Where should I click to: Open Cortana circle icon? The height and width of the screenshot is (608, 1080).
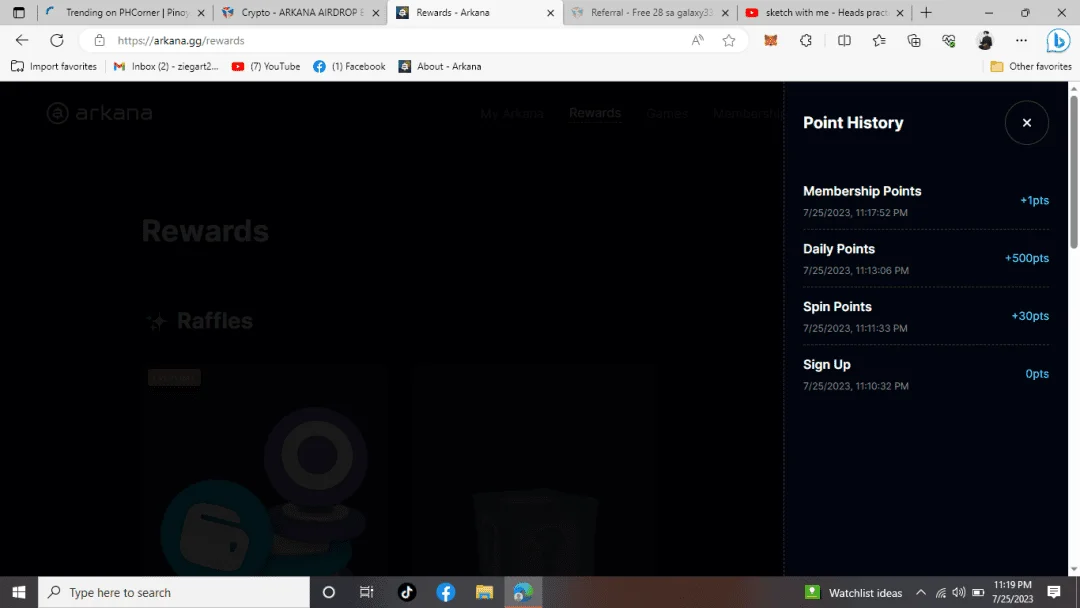[x=329, y=592]
